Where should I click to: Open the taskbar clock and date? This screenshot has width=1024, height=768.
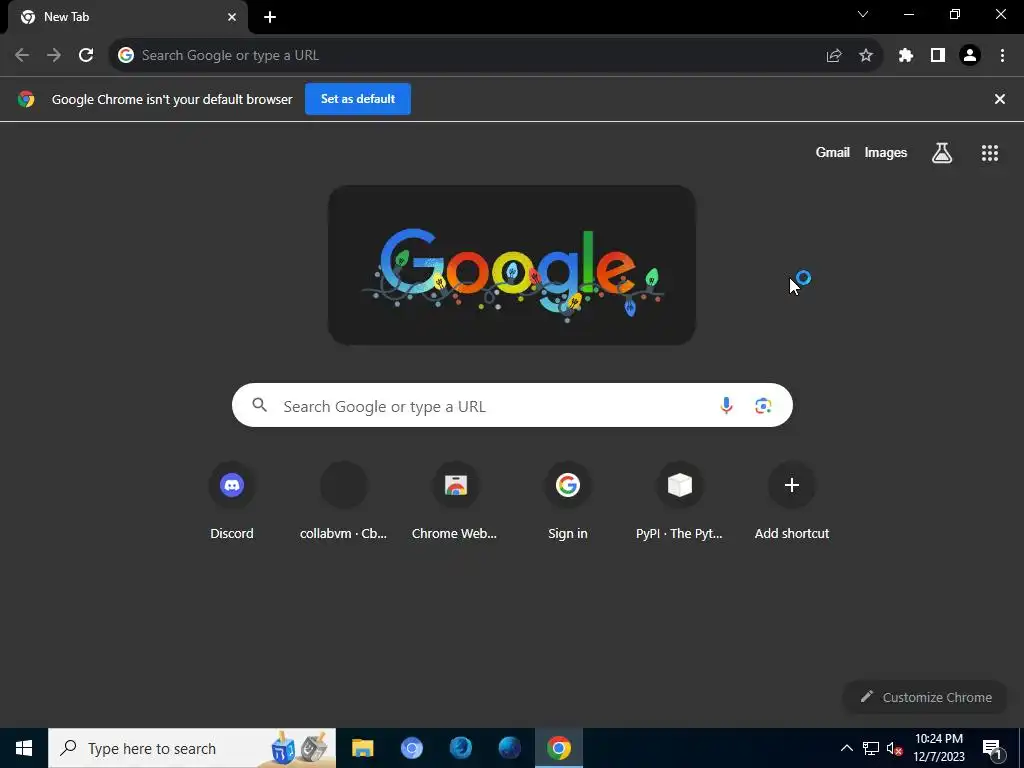[x=939, y=748]
